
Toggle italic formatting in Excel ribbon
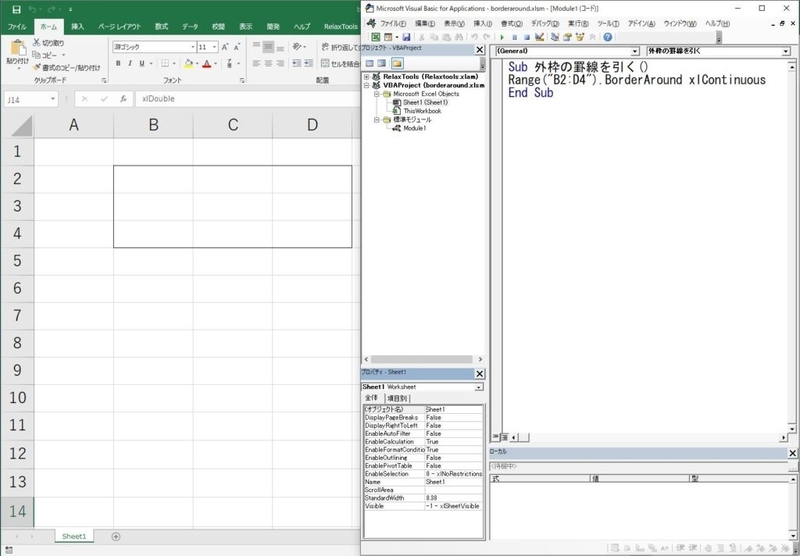click(x=130, y=63)
